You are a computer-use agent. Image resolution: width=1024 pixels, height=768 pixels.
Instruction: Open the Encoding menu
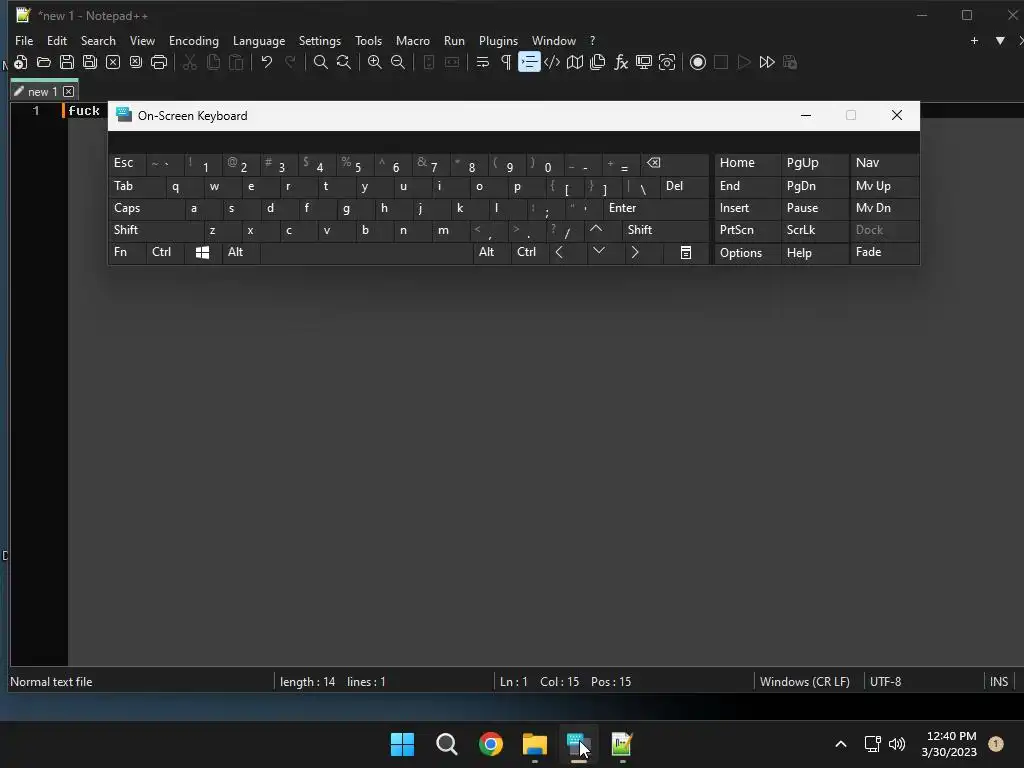tap(194, 40)
